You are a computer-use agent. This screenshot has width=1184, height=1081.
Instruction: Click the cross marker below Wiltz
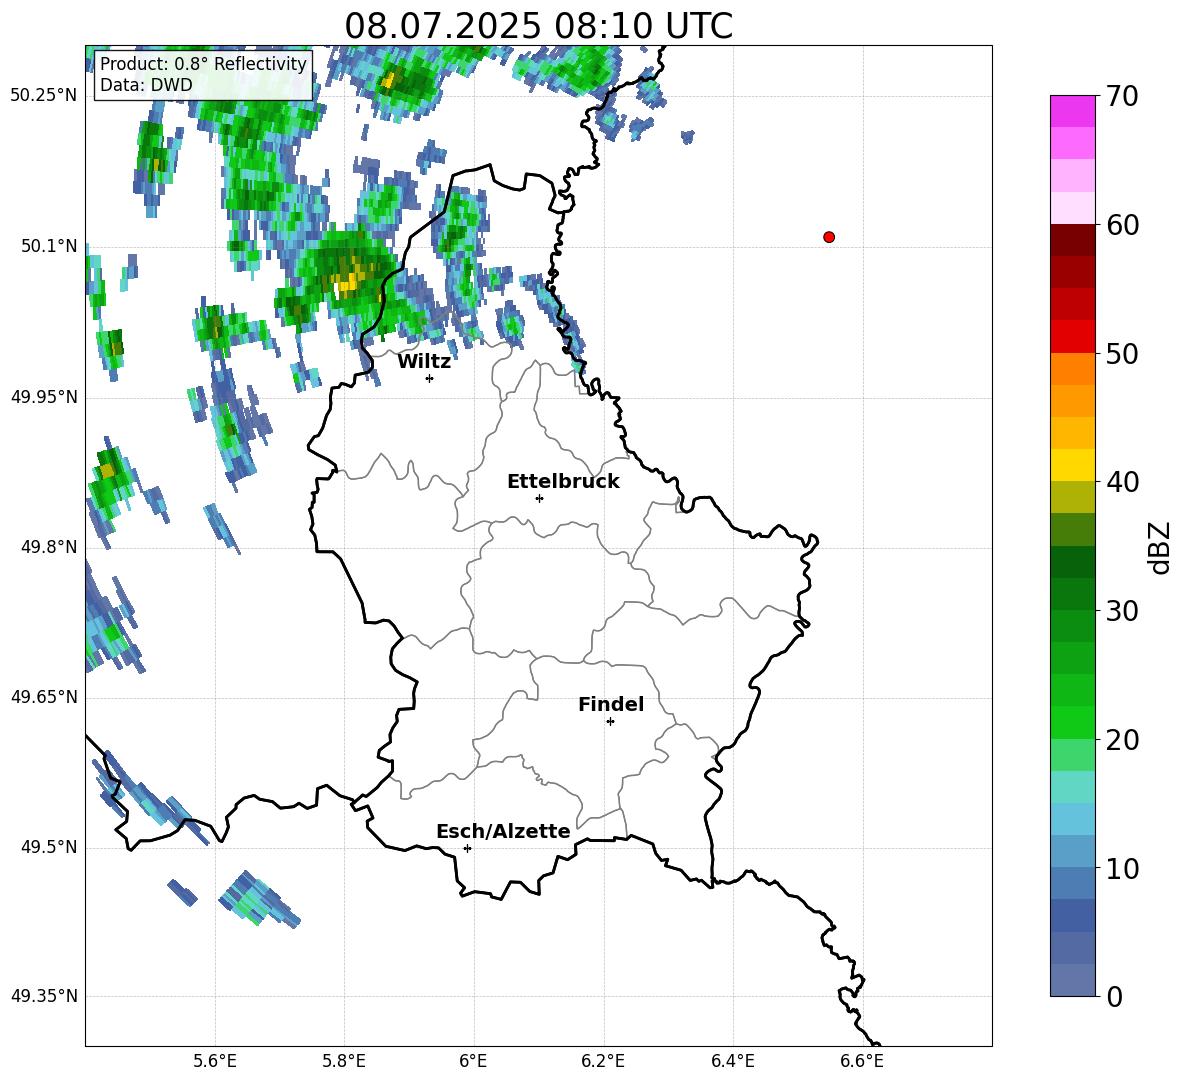(430, 378)
